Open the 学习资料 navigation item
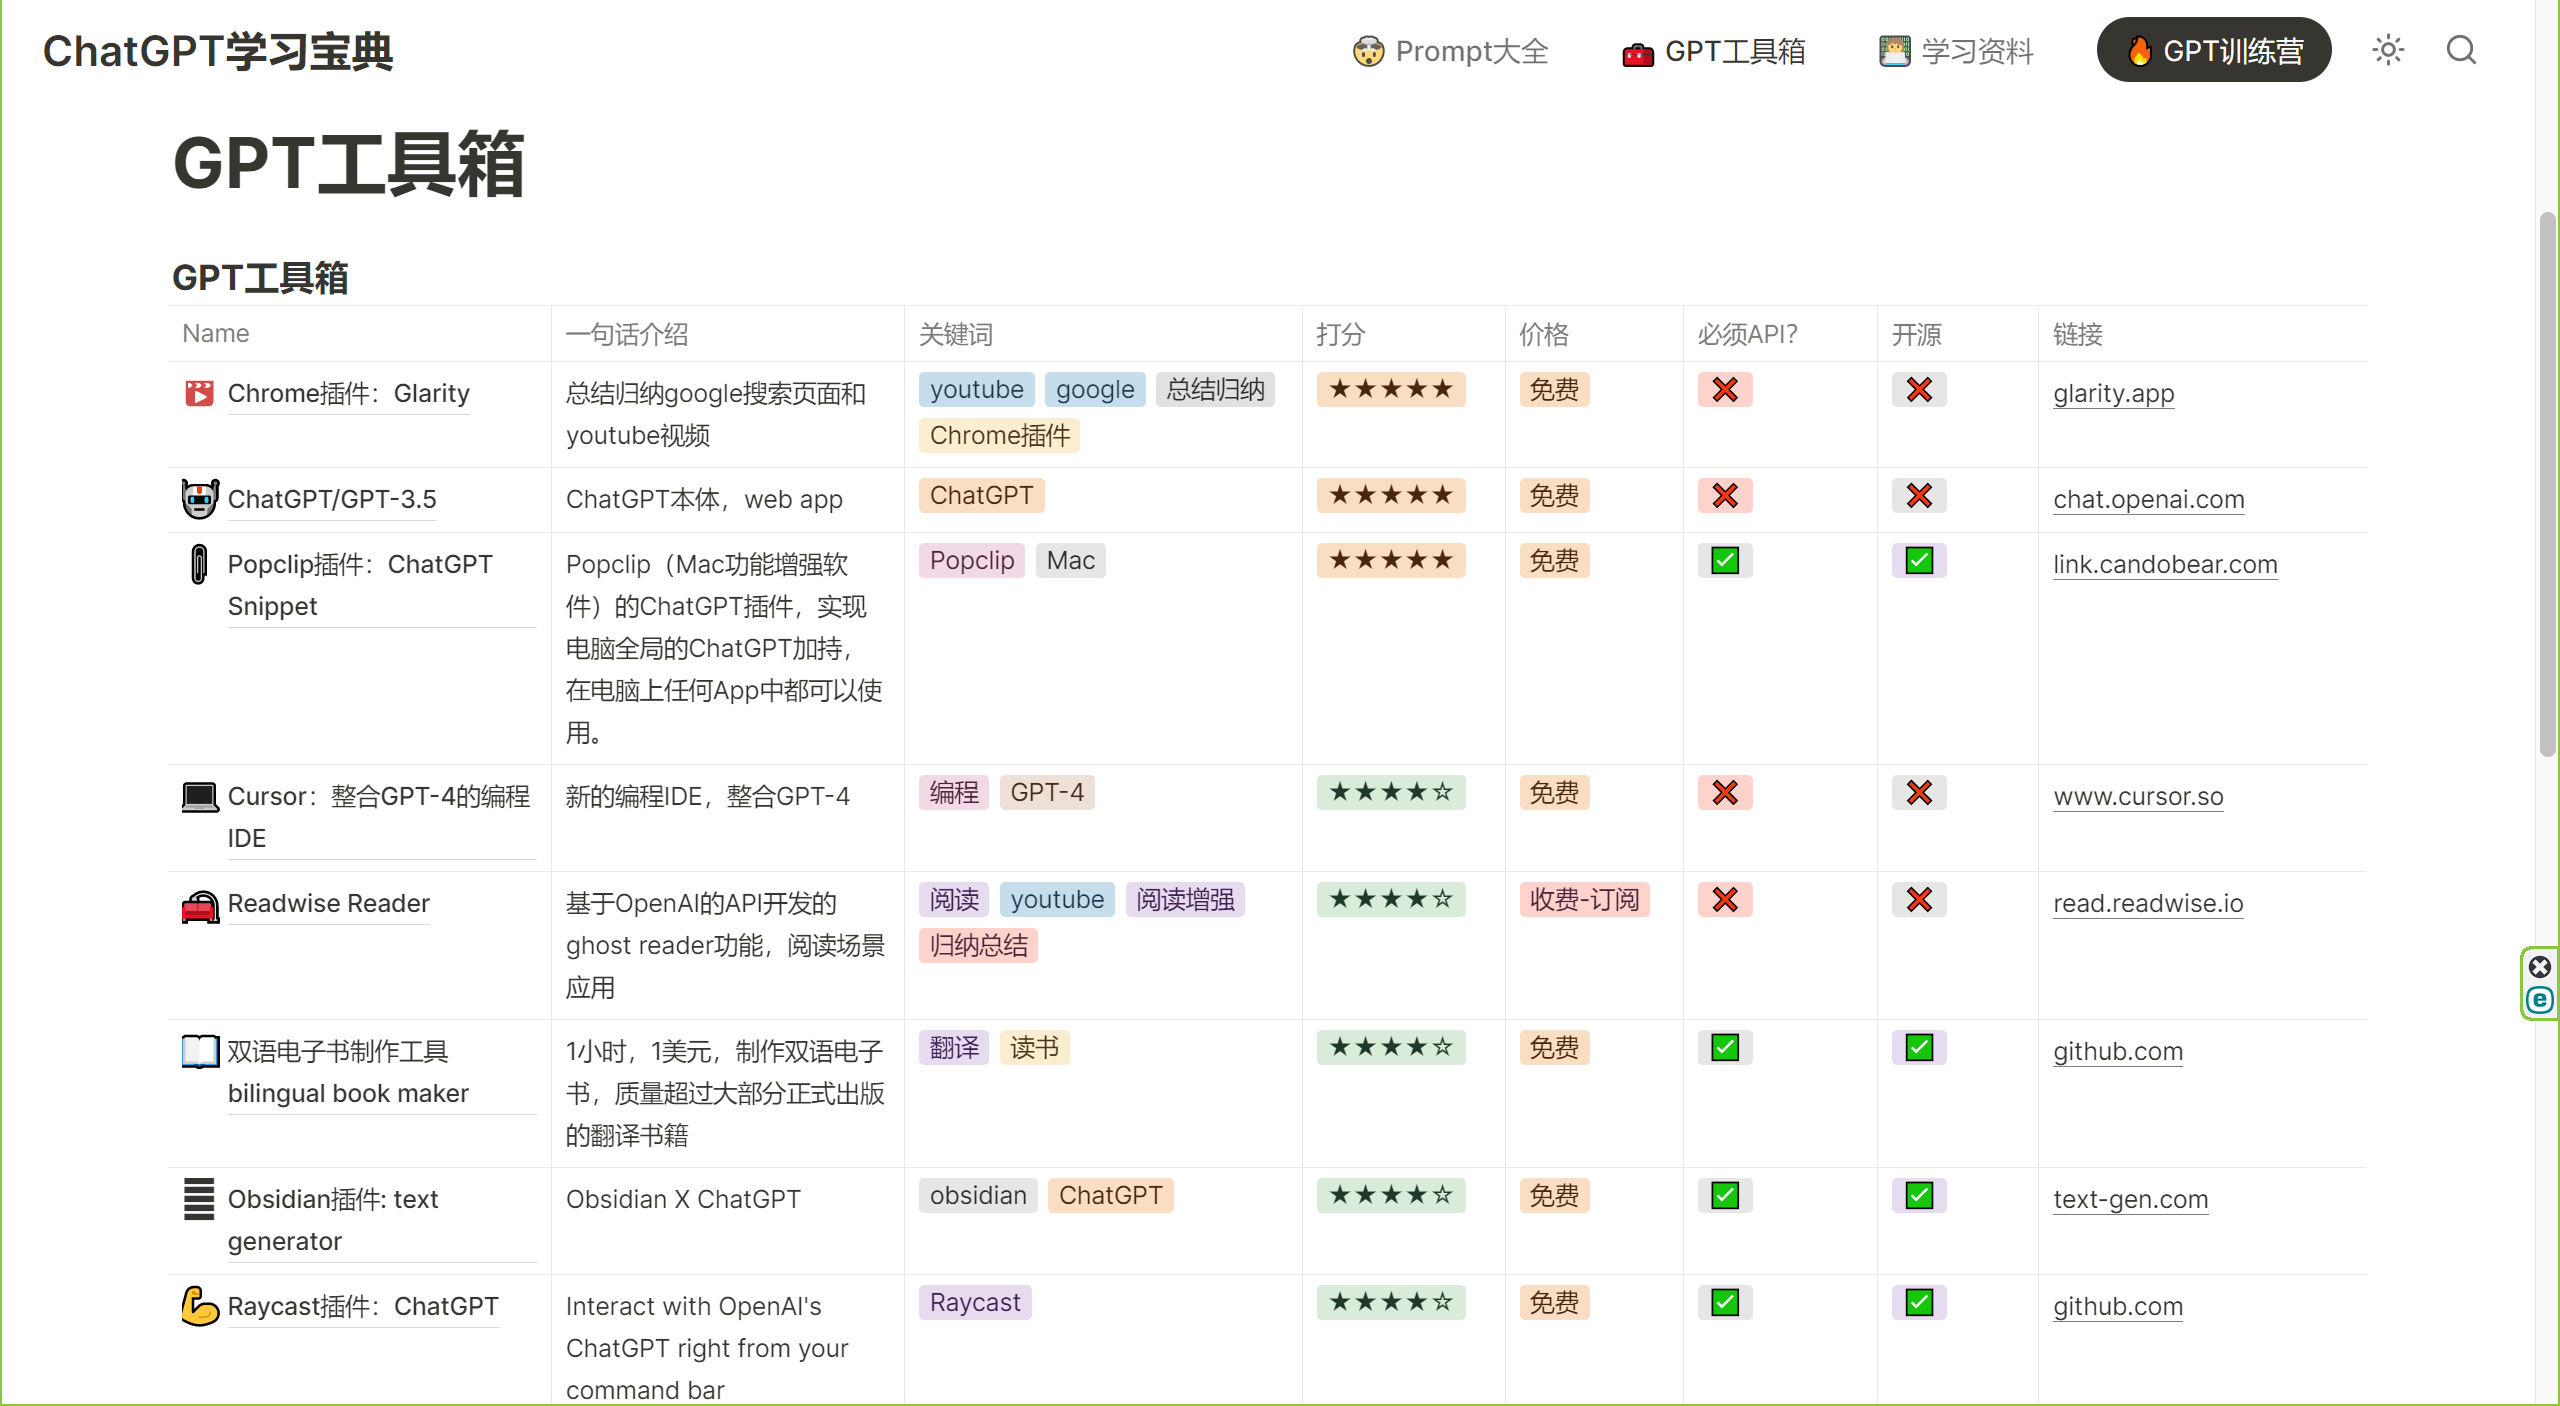 click(x=1956, y=51)
